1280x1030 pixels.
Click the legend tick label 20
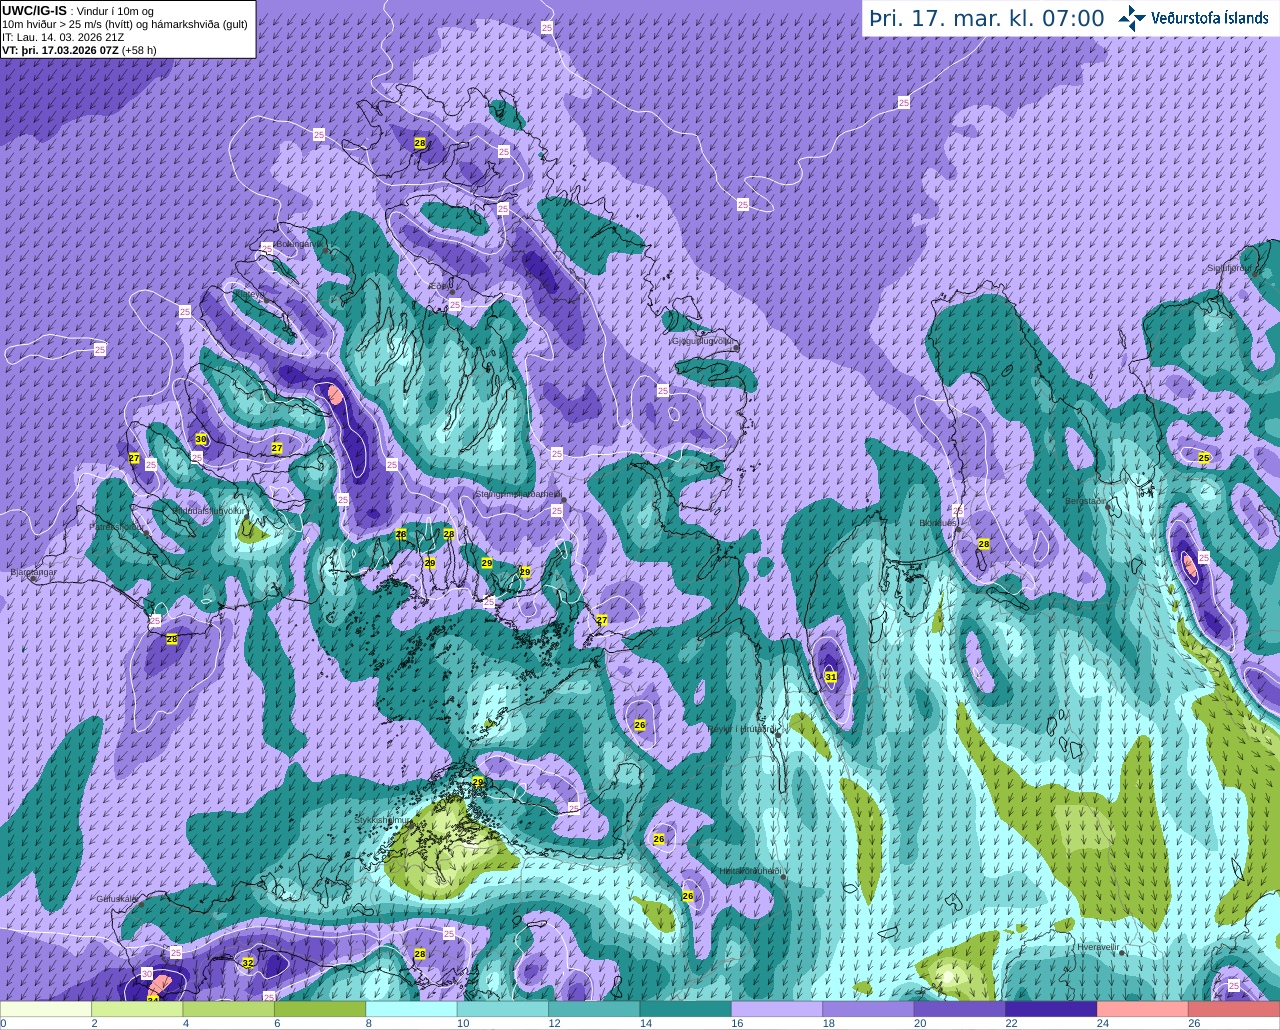pyautogui.click(x=920, y=1023)
